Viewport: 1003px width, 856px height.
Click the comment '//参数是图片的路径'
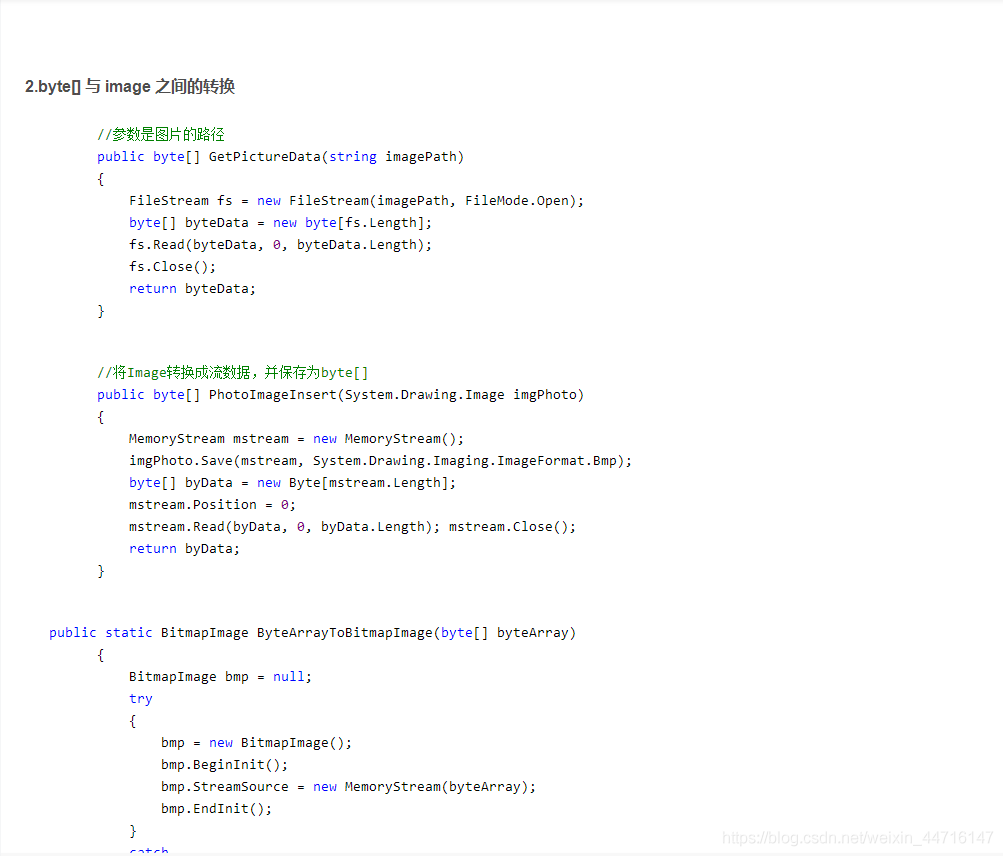click(161, 134)
